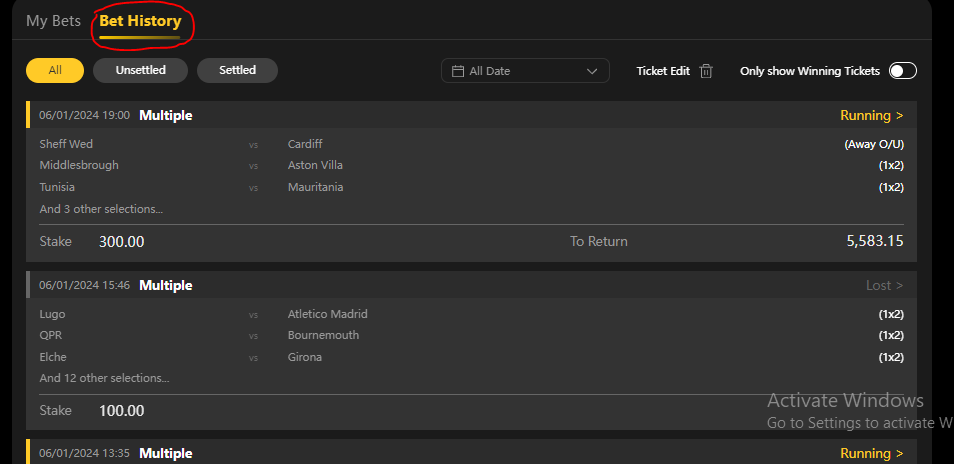Filter by Unsettled bets

click(140, 70)
